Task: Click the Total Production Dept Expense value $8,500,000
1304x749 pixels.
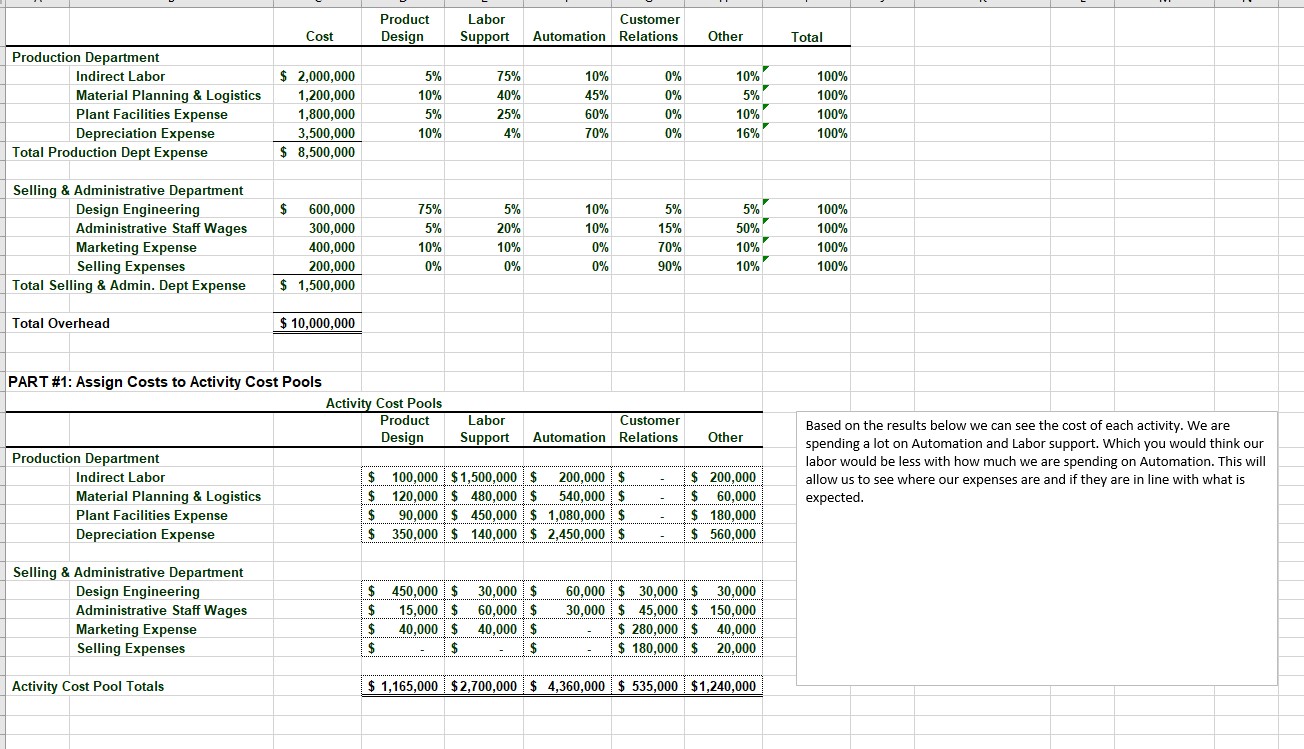Action: (x=320, y=152)
